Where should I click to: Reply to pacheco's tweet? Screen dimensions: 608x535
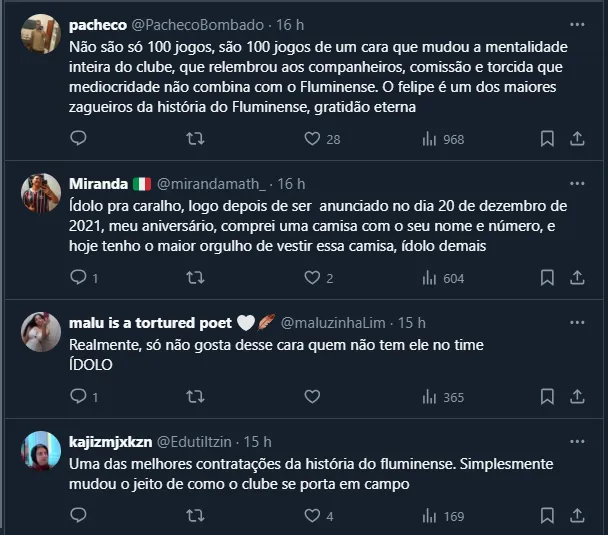(x=79, y=139)
